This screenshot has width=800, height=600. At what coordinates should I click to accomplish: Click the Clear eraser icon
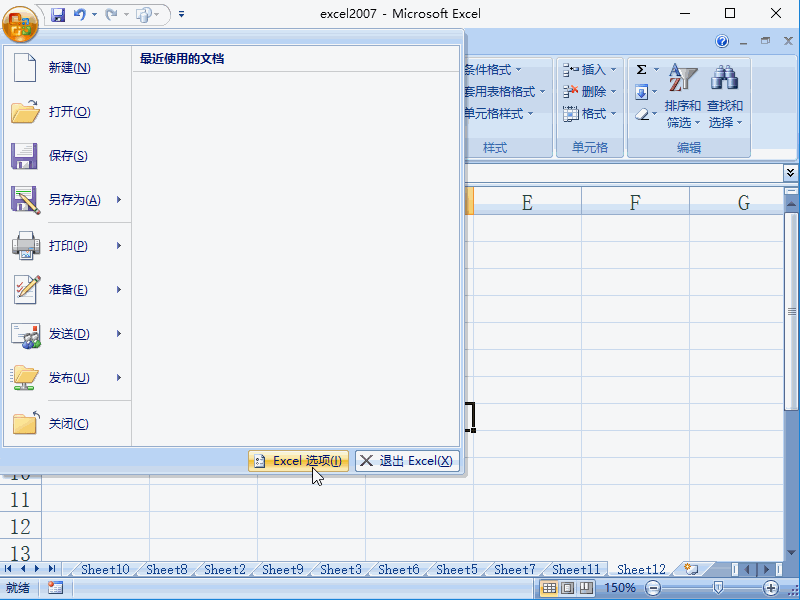642,114
